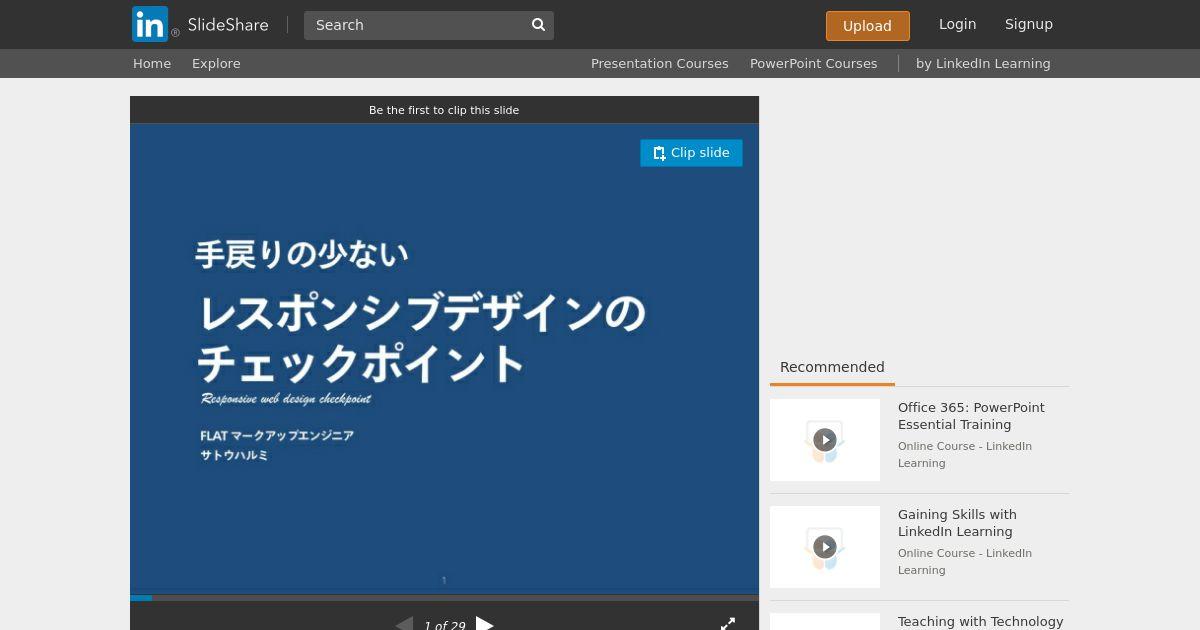Open the by LinkedIn Learning link
This screenshot has height=630, width=1200.
click(983, 63)
